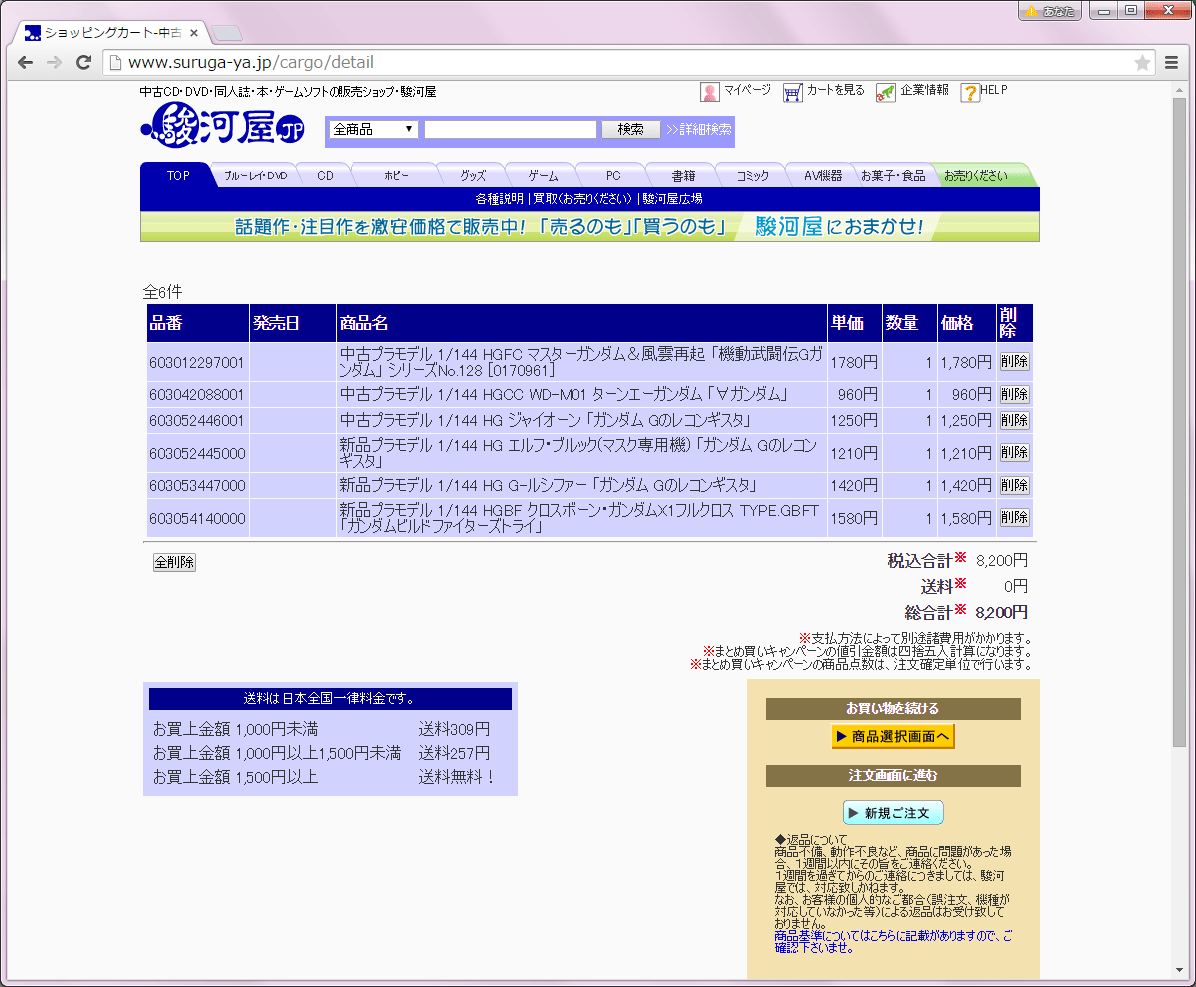Click the HELP text link
The width and height of the screenshot is (1196, 987).
pyautogui.click(x=994, y=90)
